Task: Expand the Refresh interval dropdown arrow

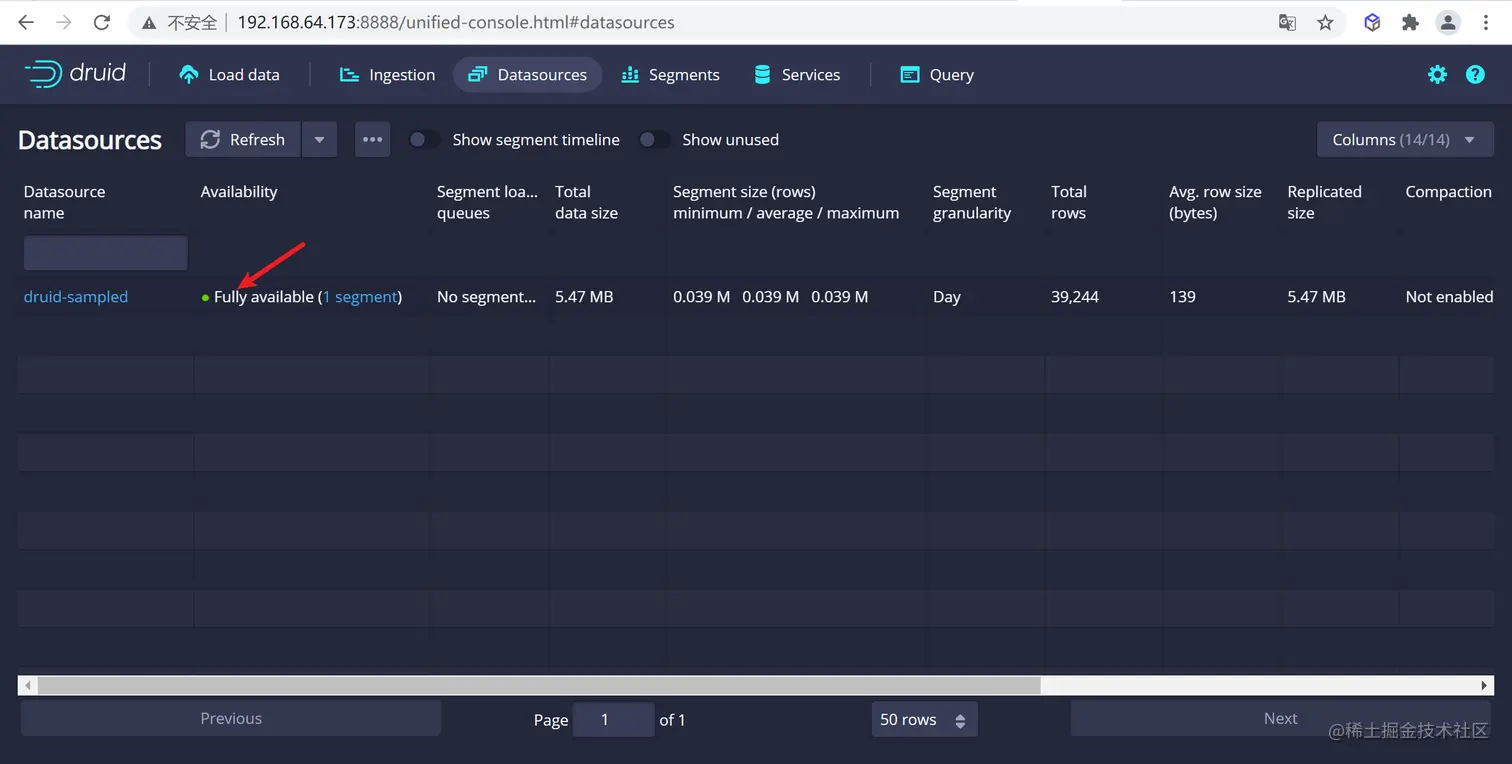Action: coord(319,140)
